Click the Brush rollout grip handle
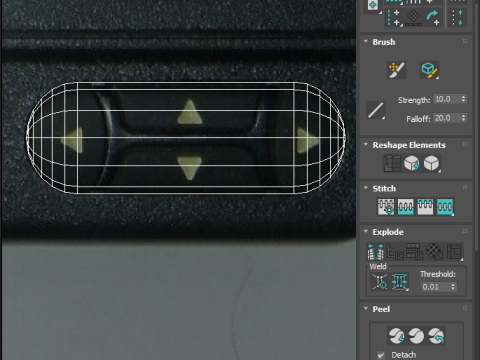The width and height of the screenshot is (480, 360). point(465,41)
